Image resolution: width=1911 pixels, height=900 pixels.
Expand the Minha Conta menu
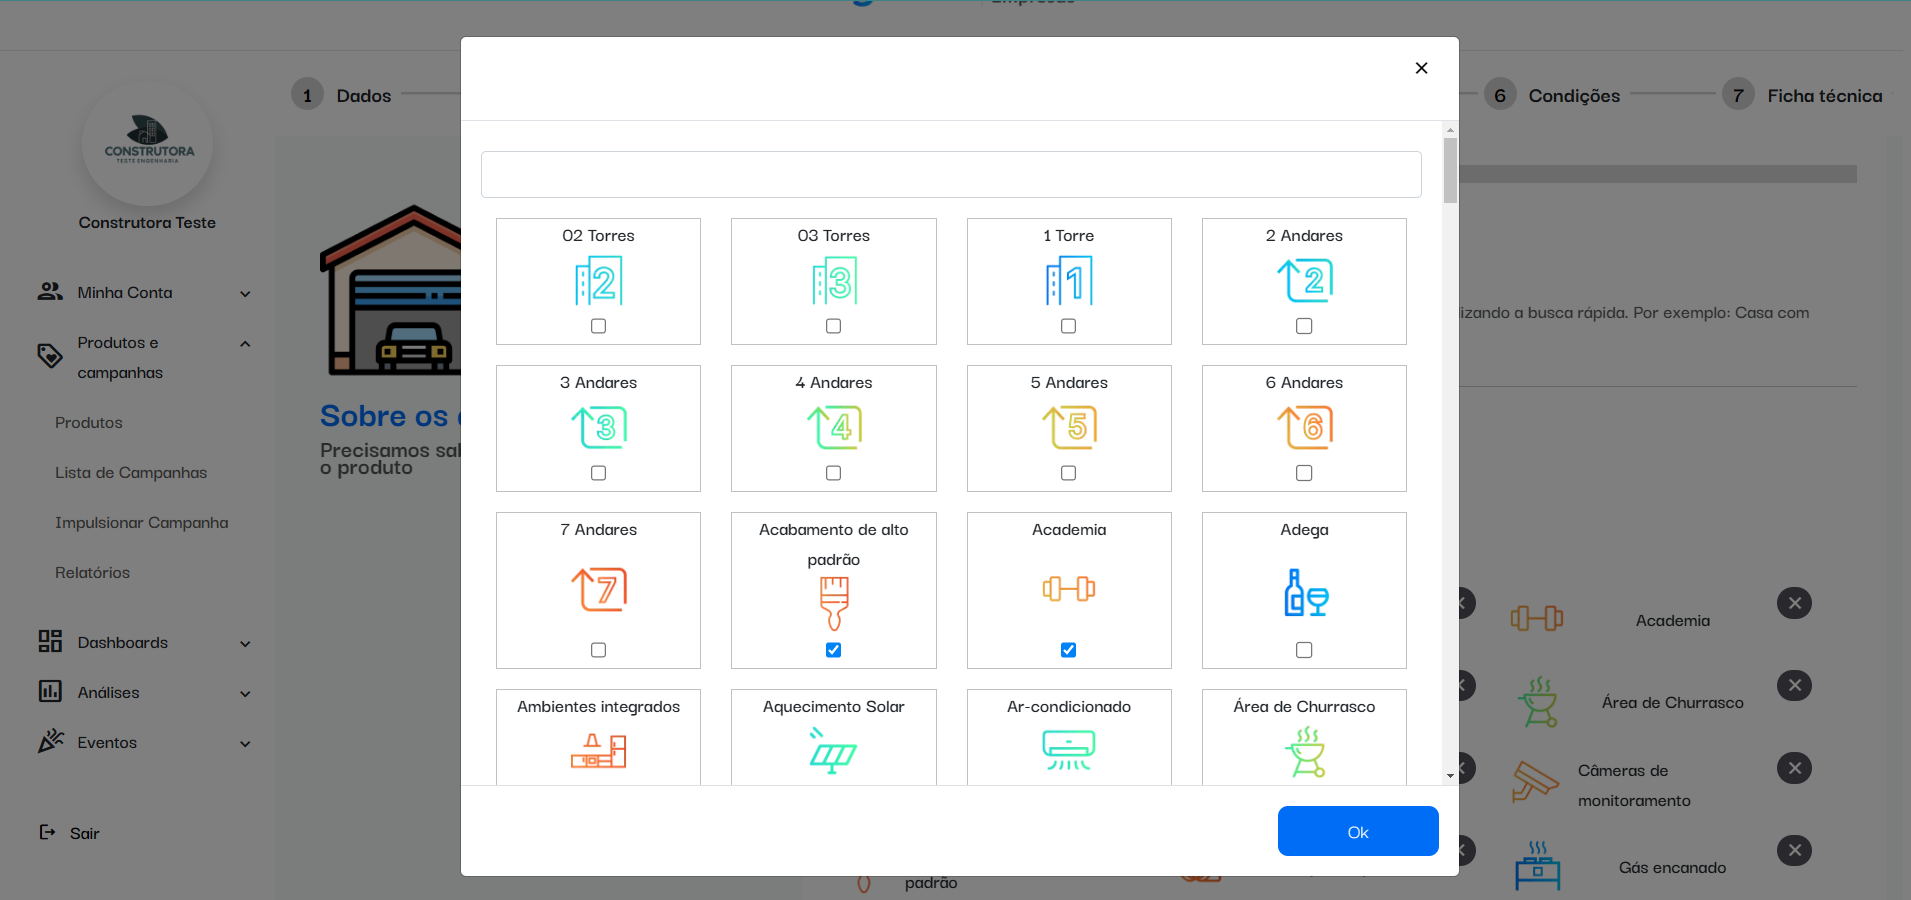pos(245,293)
